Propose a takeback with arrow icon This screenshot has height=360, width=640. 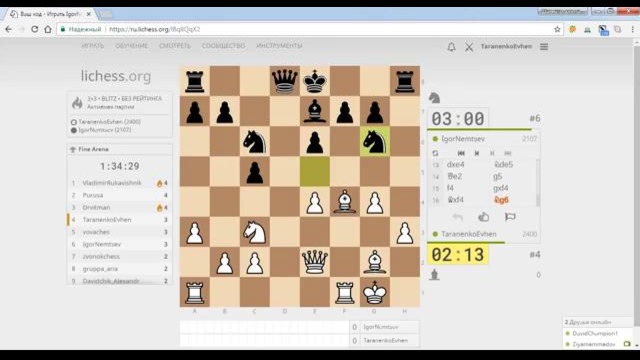(458, 217)
